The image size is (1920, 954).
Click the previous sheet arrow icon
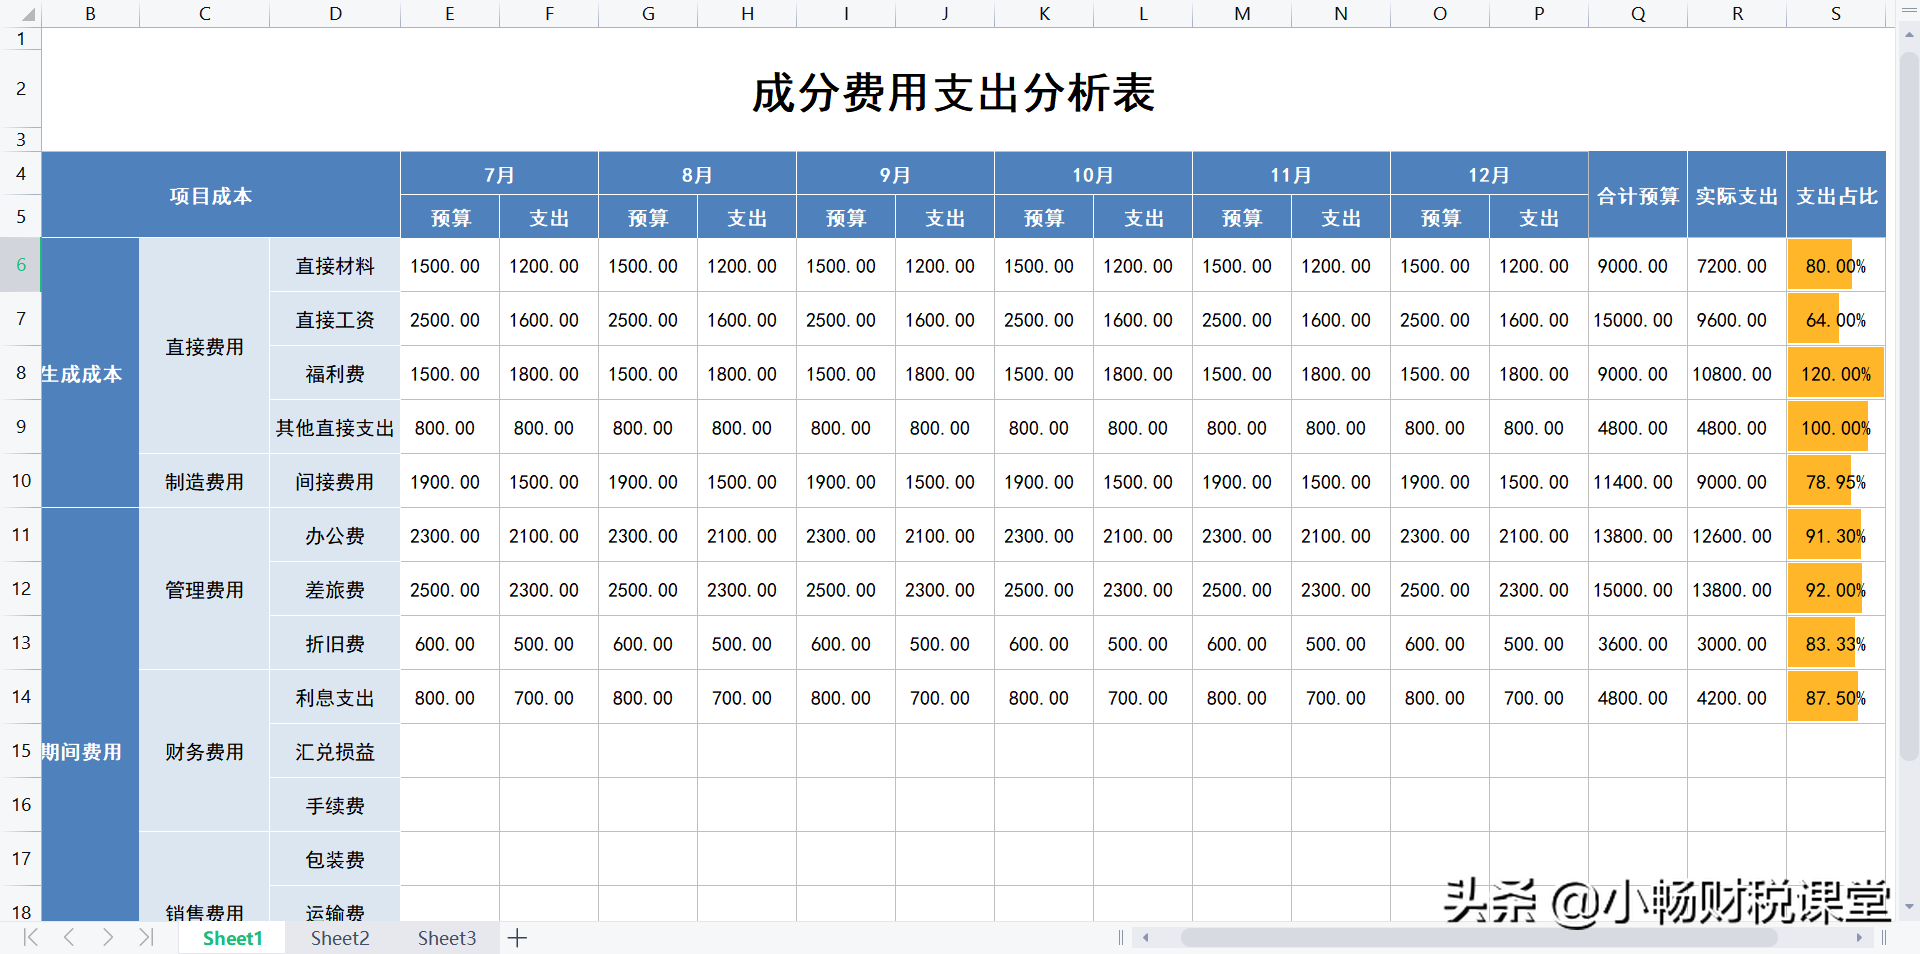pos(68,938)
